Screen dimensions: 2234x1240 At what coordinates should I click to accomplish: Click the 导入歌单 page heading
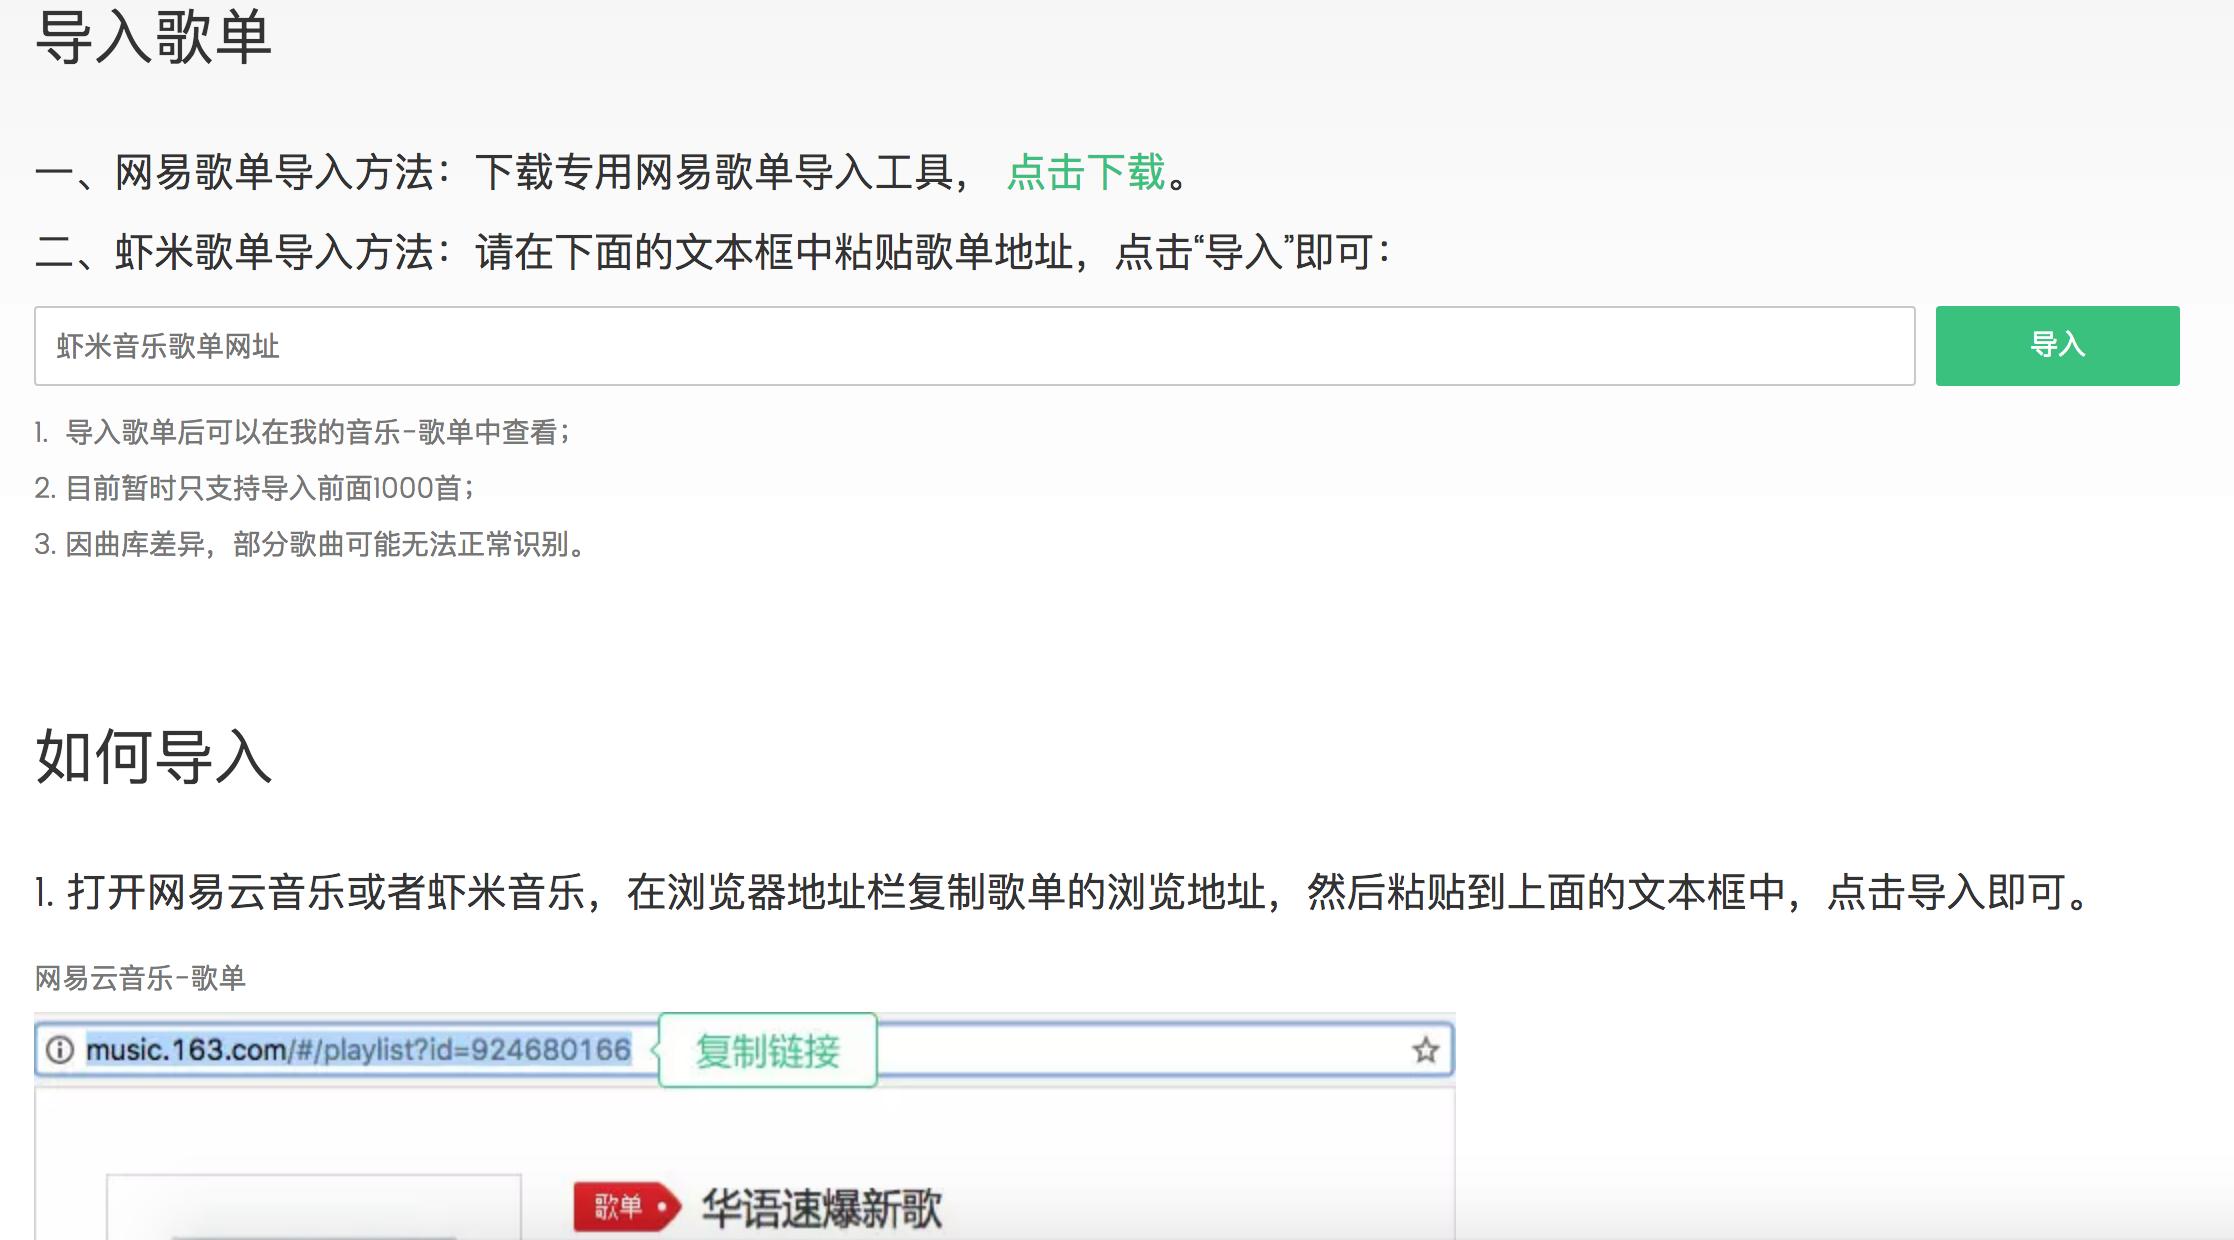[x=153, y=38]
